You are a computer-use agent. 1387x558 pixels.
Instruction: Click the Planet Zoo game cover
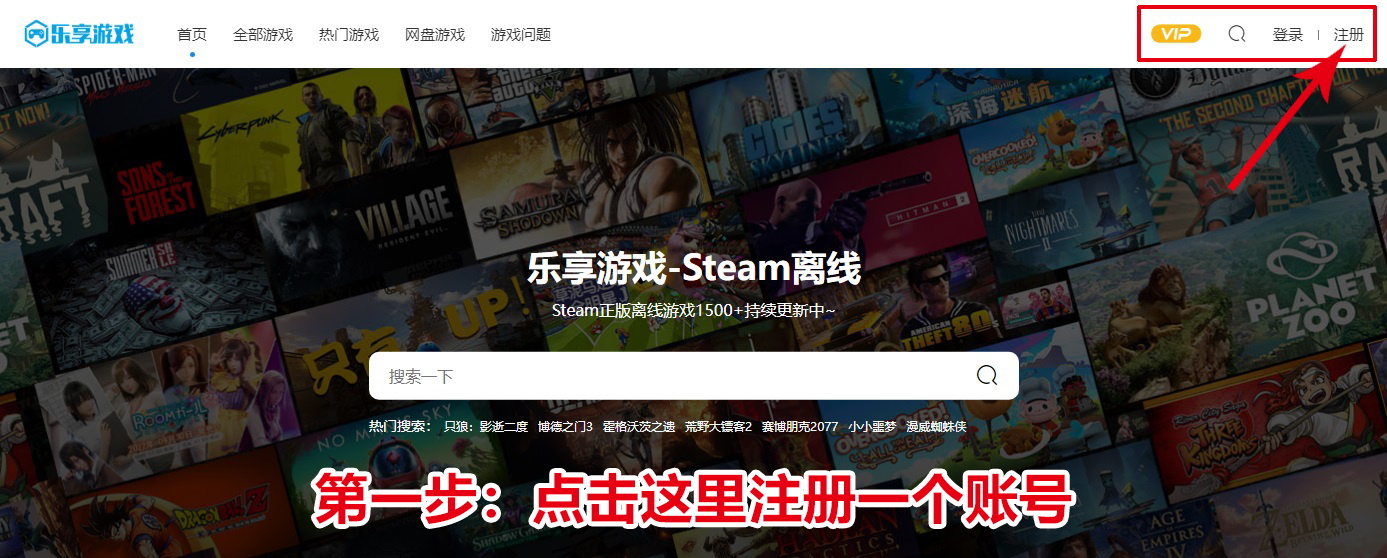click(1310, 290)
